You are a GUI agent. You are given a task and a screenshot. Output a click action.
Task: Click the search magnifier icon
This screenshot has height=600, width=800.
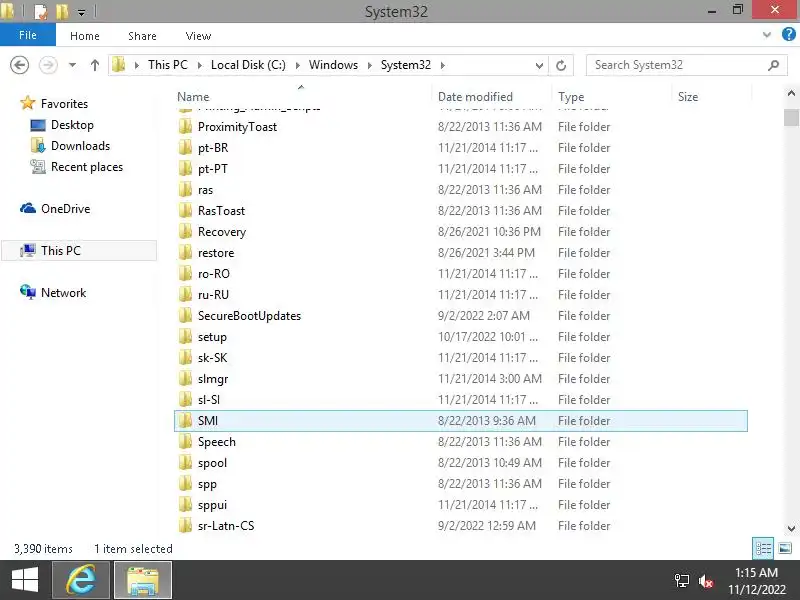click(773, 65)
